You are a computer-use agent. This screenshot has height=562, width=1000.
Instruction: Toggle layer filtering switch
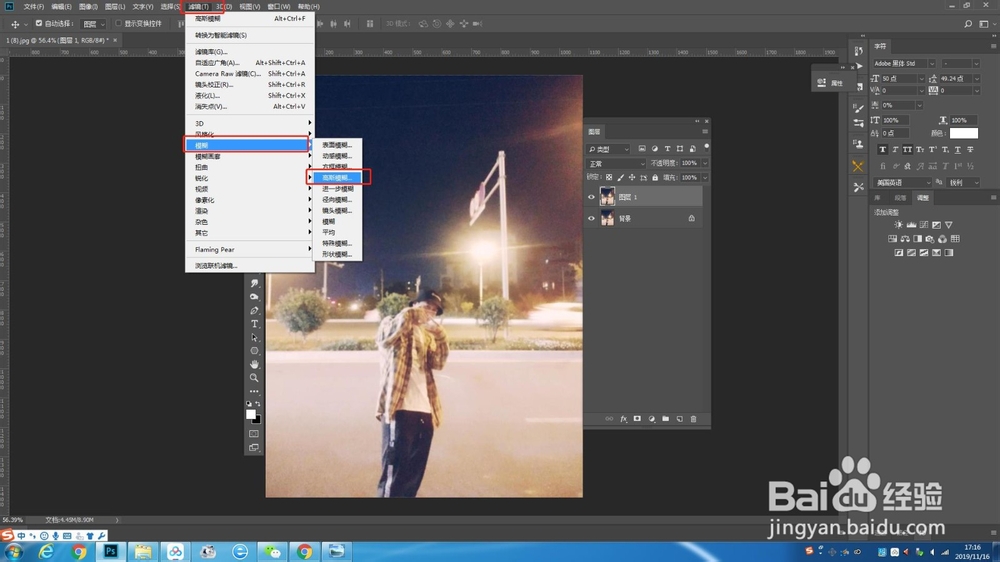point(706,147)
